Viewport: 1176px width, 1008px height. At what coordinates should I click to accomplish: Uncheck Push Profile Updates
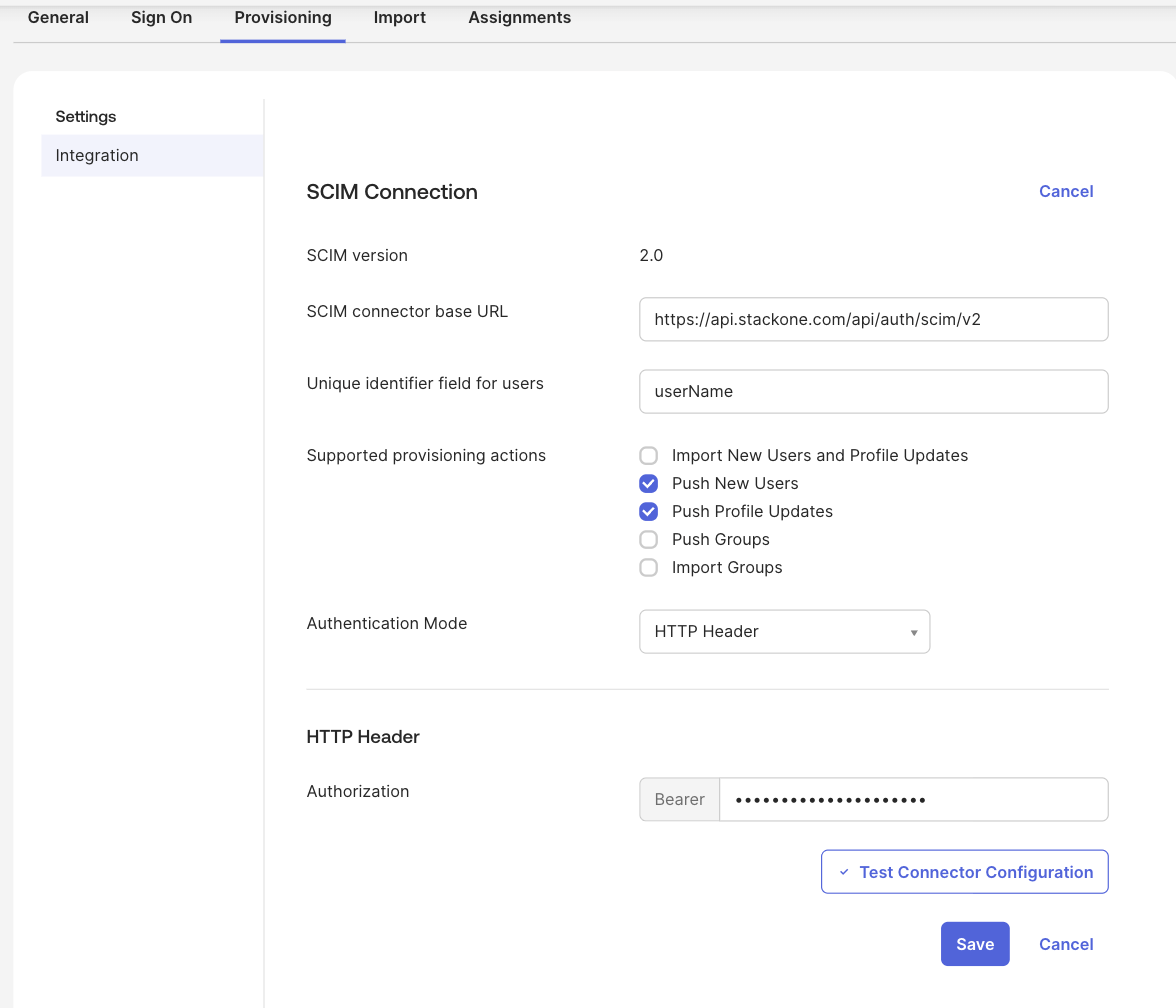[x=649, y=512]
